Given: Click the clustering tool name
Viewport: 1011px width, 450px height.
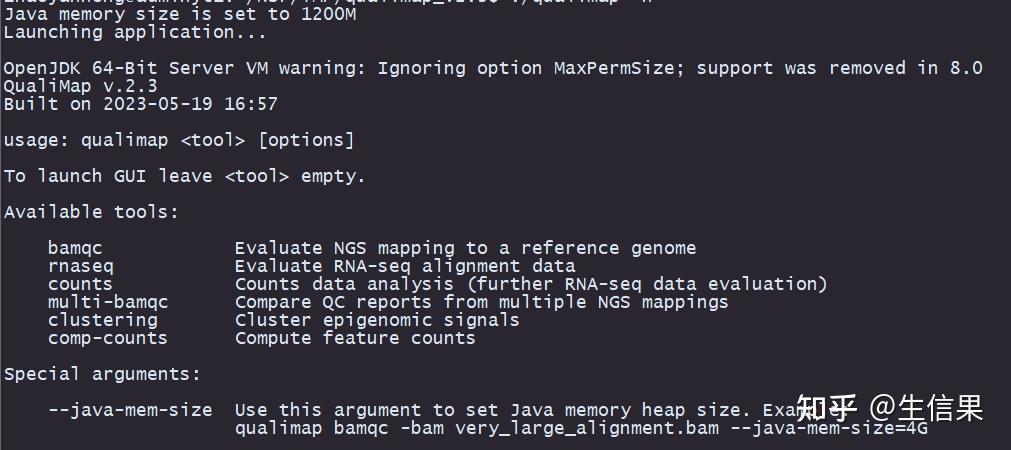Looking at the screenshot, I should coord(103,320).
